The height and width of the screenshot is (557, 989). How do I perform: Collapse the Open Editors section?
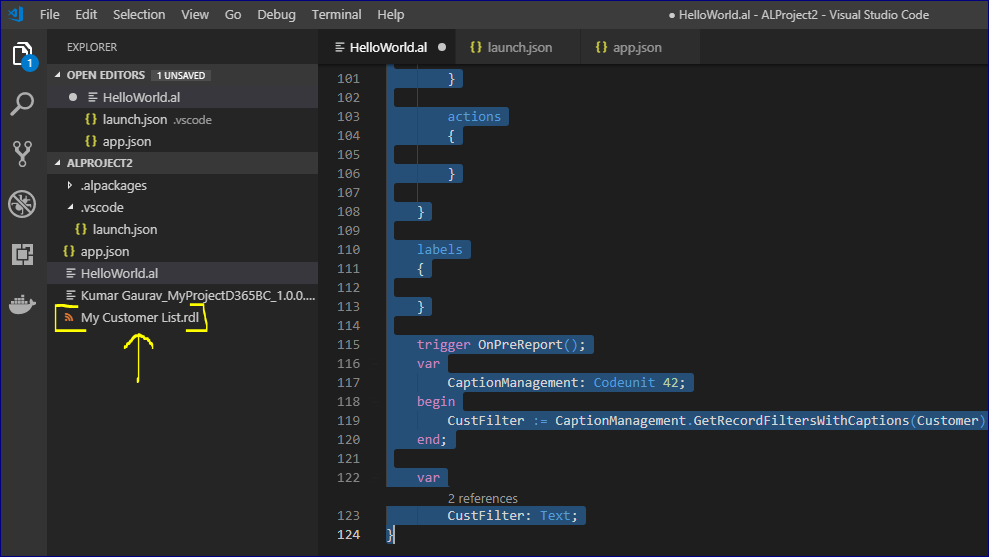(x=58, y=75)
